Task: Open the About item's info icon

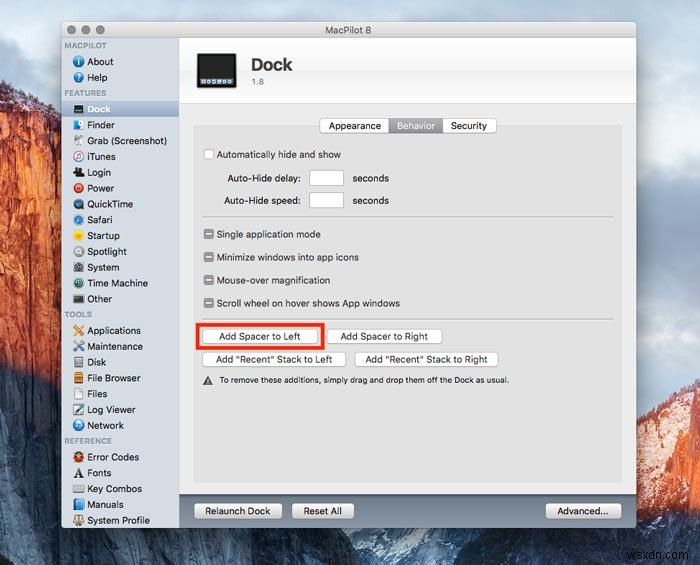Action: [x=79, y=62]
